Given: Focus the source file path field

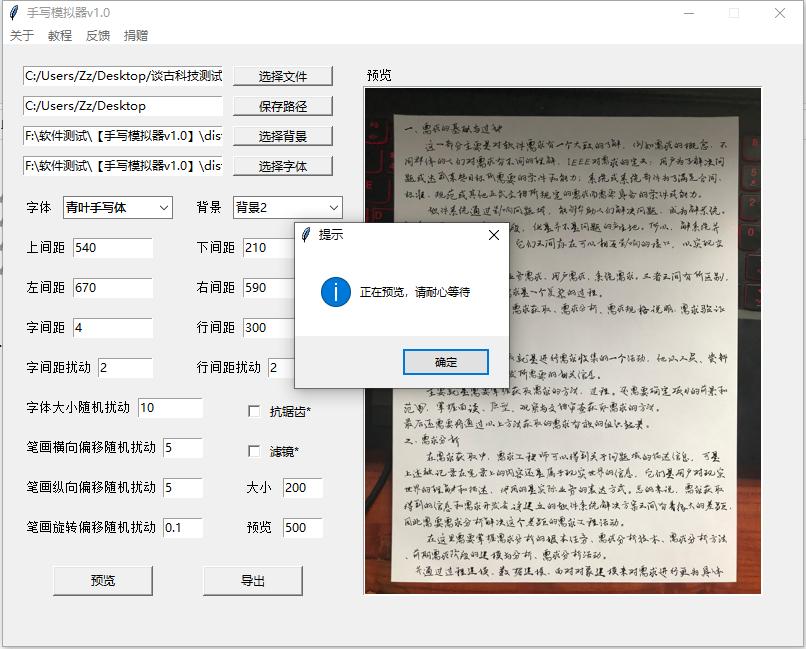Looking at the screenshot, I should pos(123,76).
